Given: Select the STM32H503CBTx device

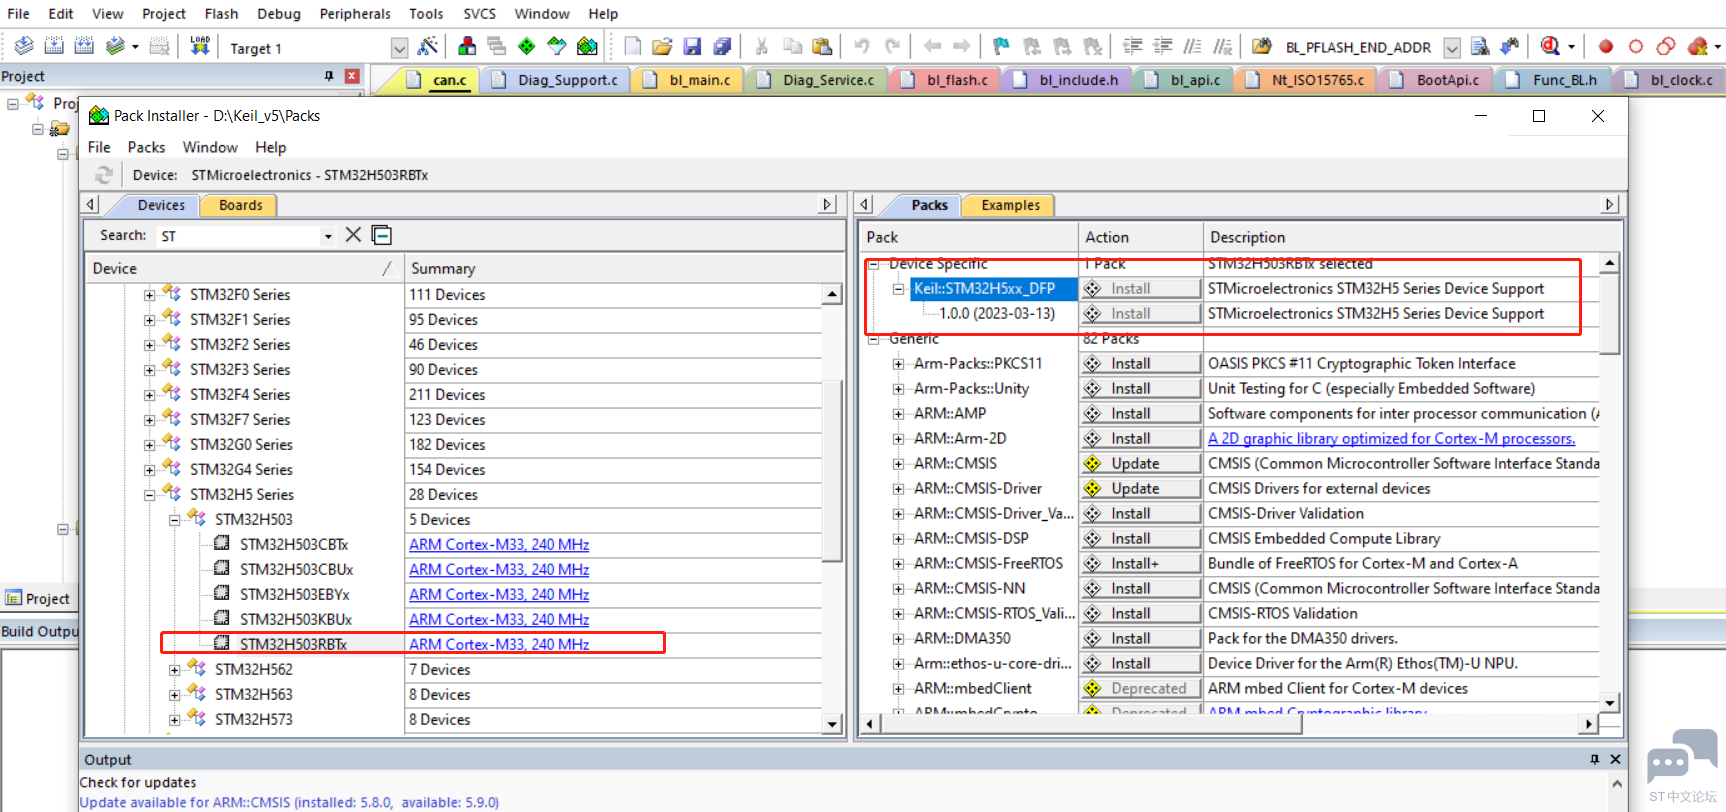Looking at the screenshot, I should pyautogui.click(x=294, y=545).
